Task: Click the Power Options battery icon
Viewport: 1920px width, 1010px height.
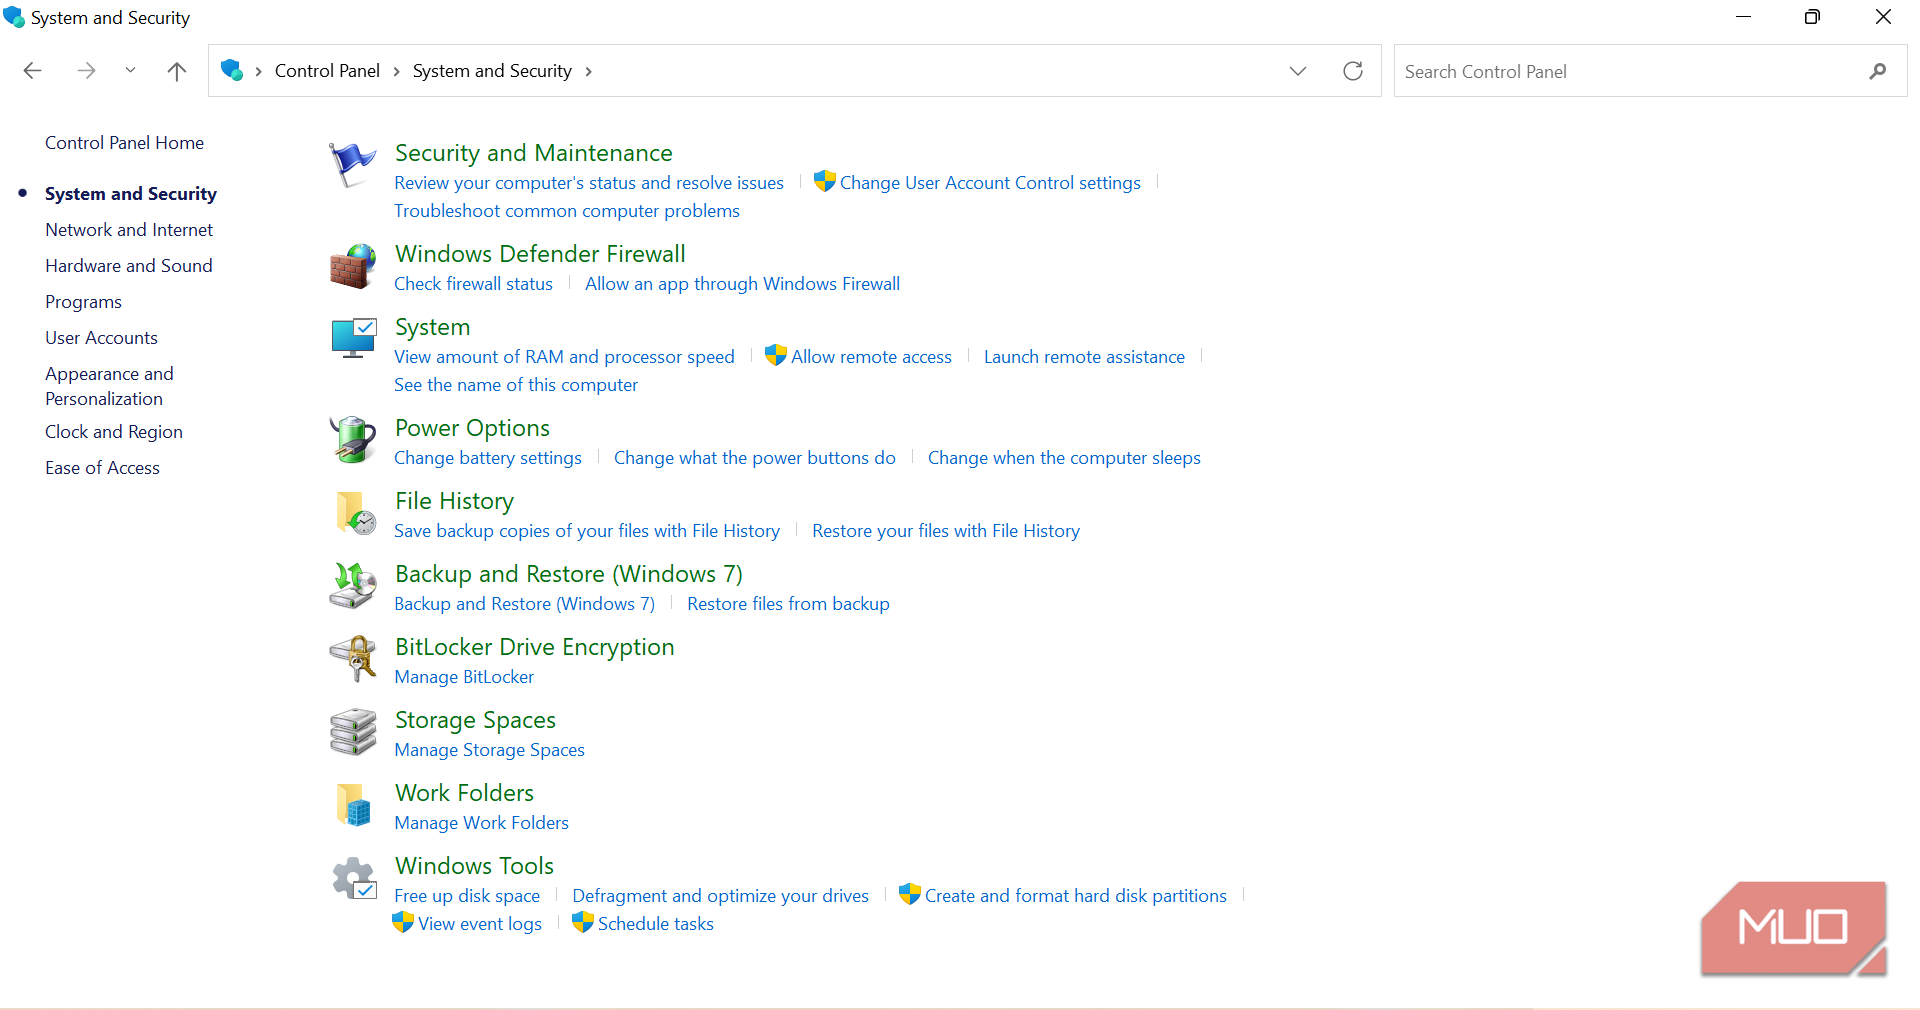Action: pyautogui.click(x=353, y=440)
